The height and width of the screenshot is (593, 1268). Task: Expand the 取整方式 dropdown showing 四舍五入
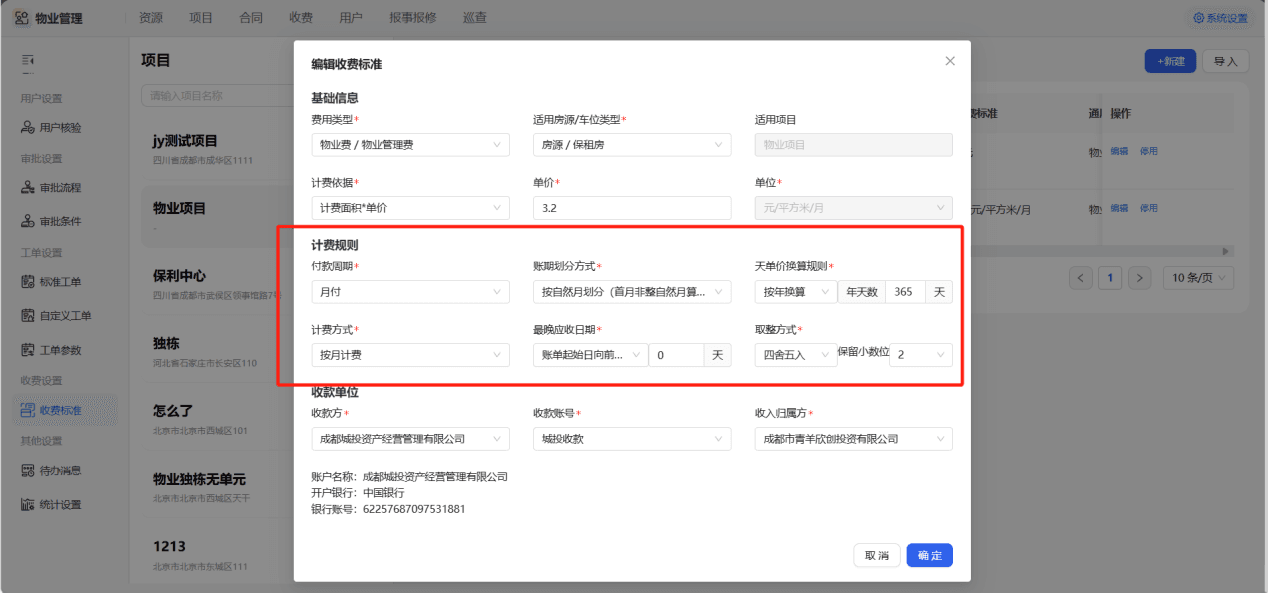pyautogui.click(x=795, y=355)
